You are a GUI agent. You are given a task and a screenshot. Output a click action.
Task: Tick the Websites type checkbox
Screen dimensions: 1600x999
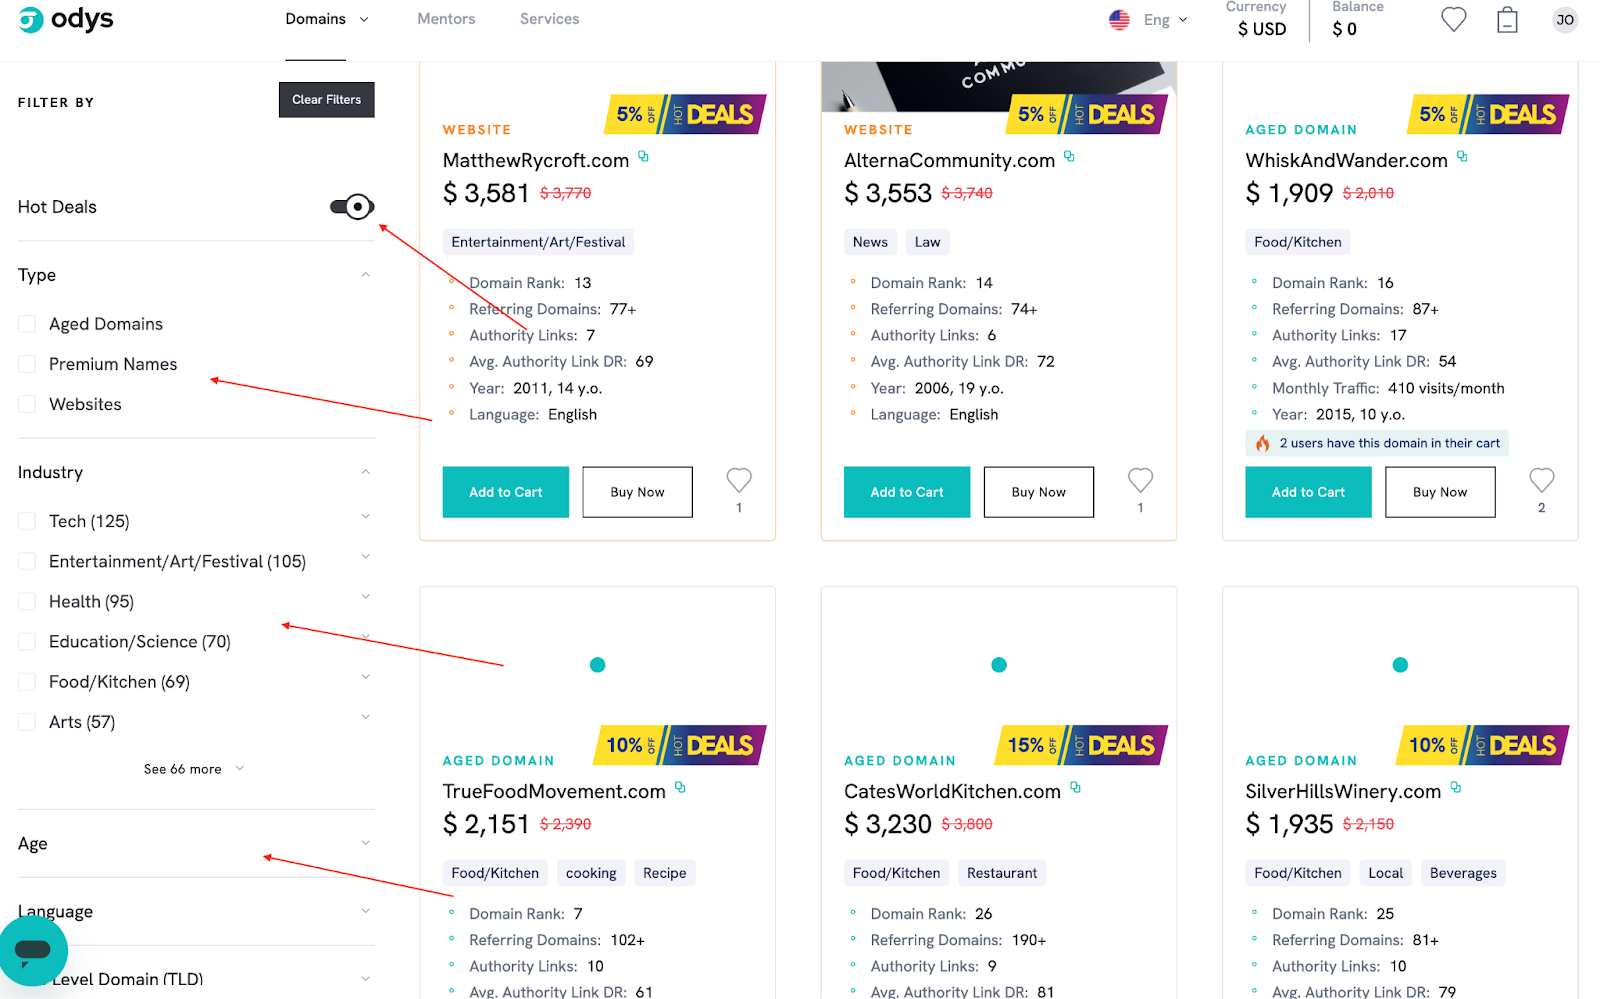click(x=27, y=404)
